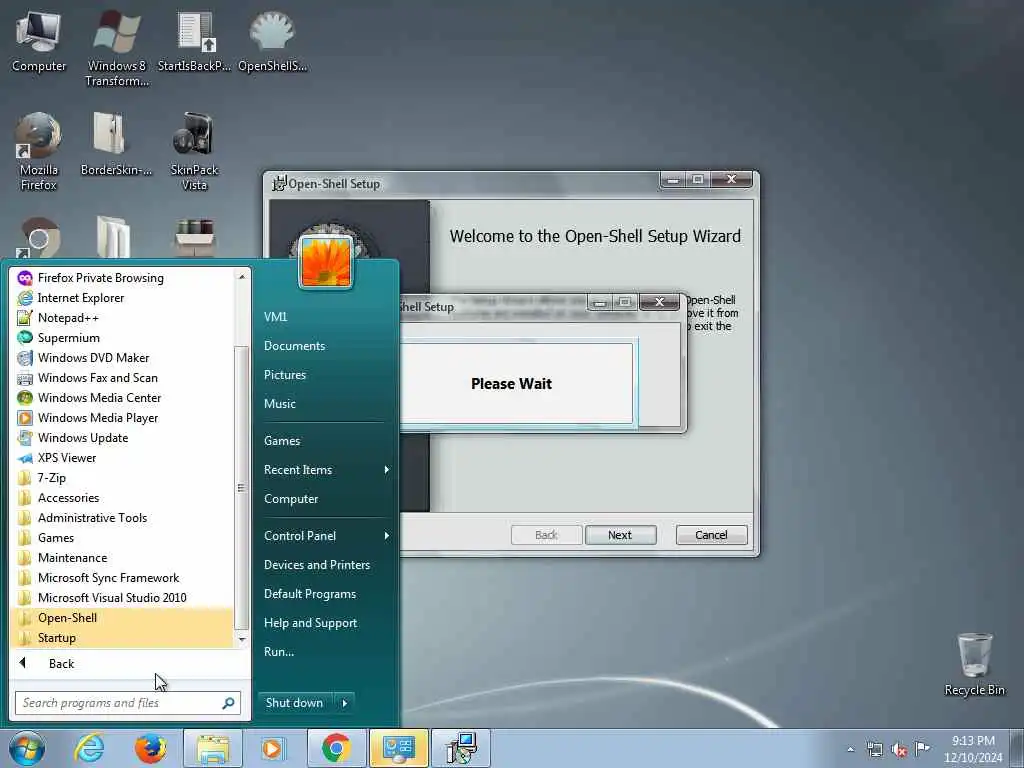Expand the Games program folder
Viewport: 1024px width, 768px height.
[122, 537]
